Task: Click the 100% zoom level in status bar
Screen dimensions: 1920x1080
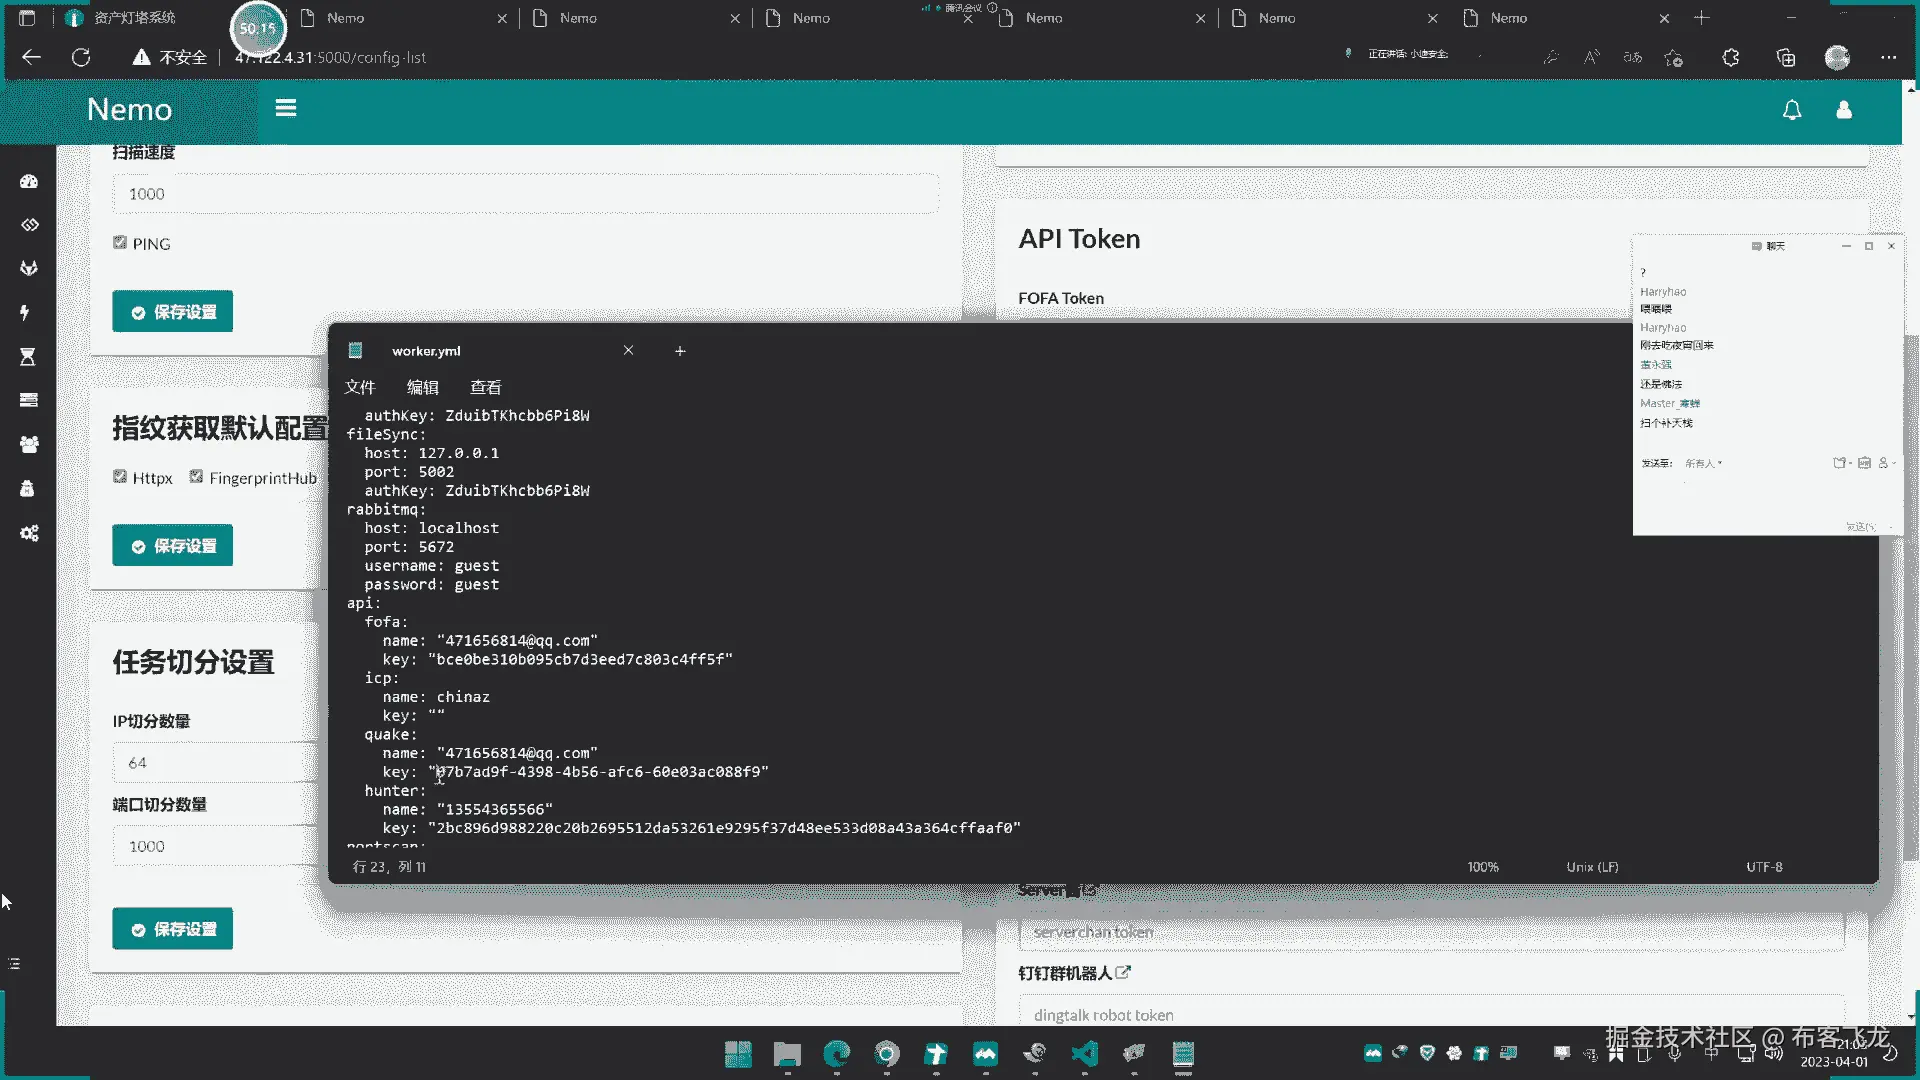Action: click(1483, 867)
